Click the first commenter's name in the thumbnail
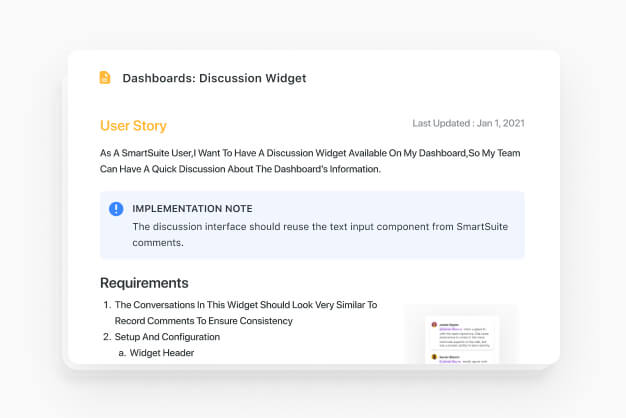Image resolution: width=626 pixels, height=418 pixels. pos(447,323)
